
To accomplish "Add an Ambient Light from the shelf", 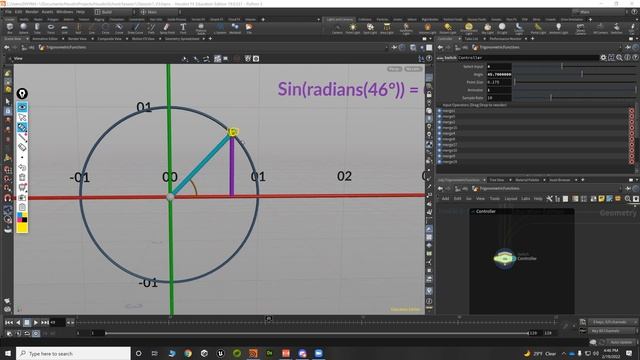I will tap(558, 29).
